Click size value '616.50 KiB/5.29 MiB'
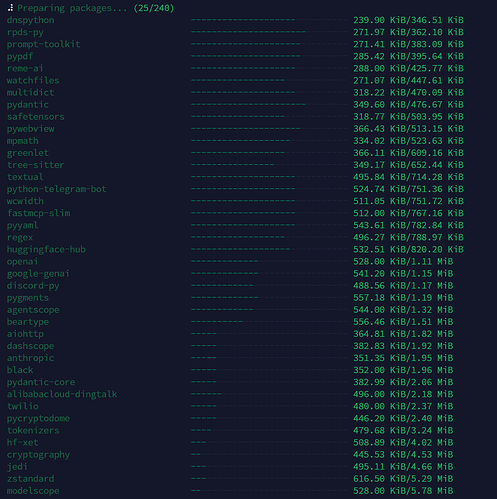Viewport: 497px width, 499px height. [403, 479]
